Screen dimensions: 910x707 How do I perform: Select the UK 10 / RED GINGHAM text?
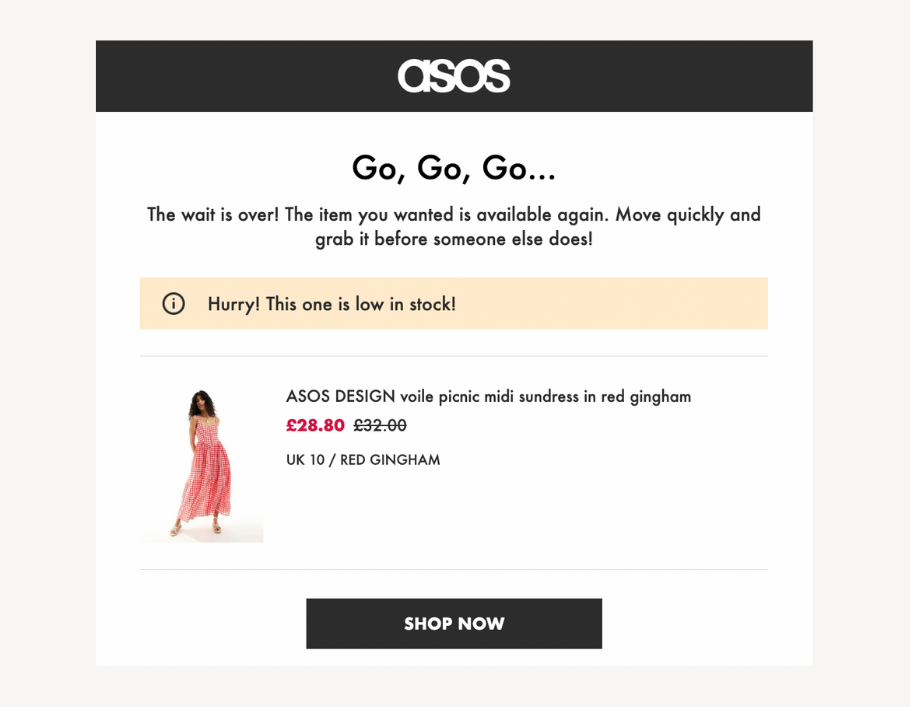tap(363, 460)
